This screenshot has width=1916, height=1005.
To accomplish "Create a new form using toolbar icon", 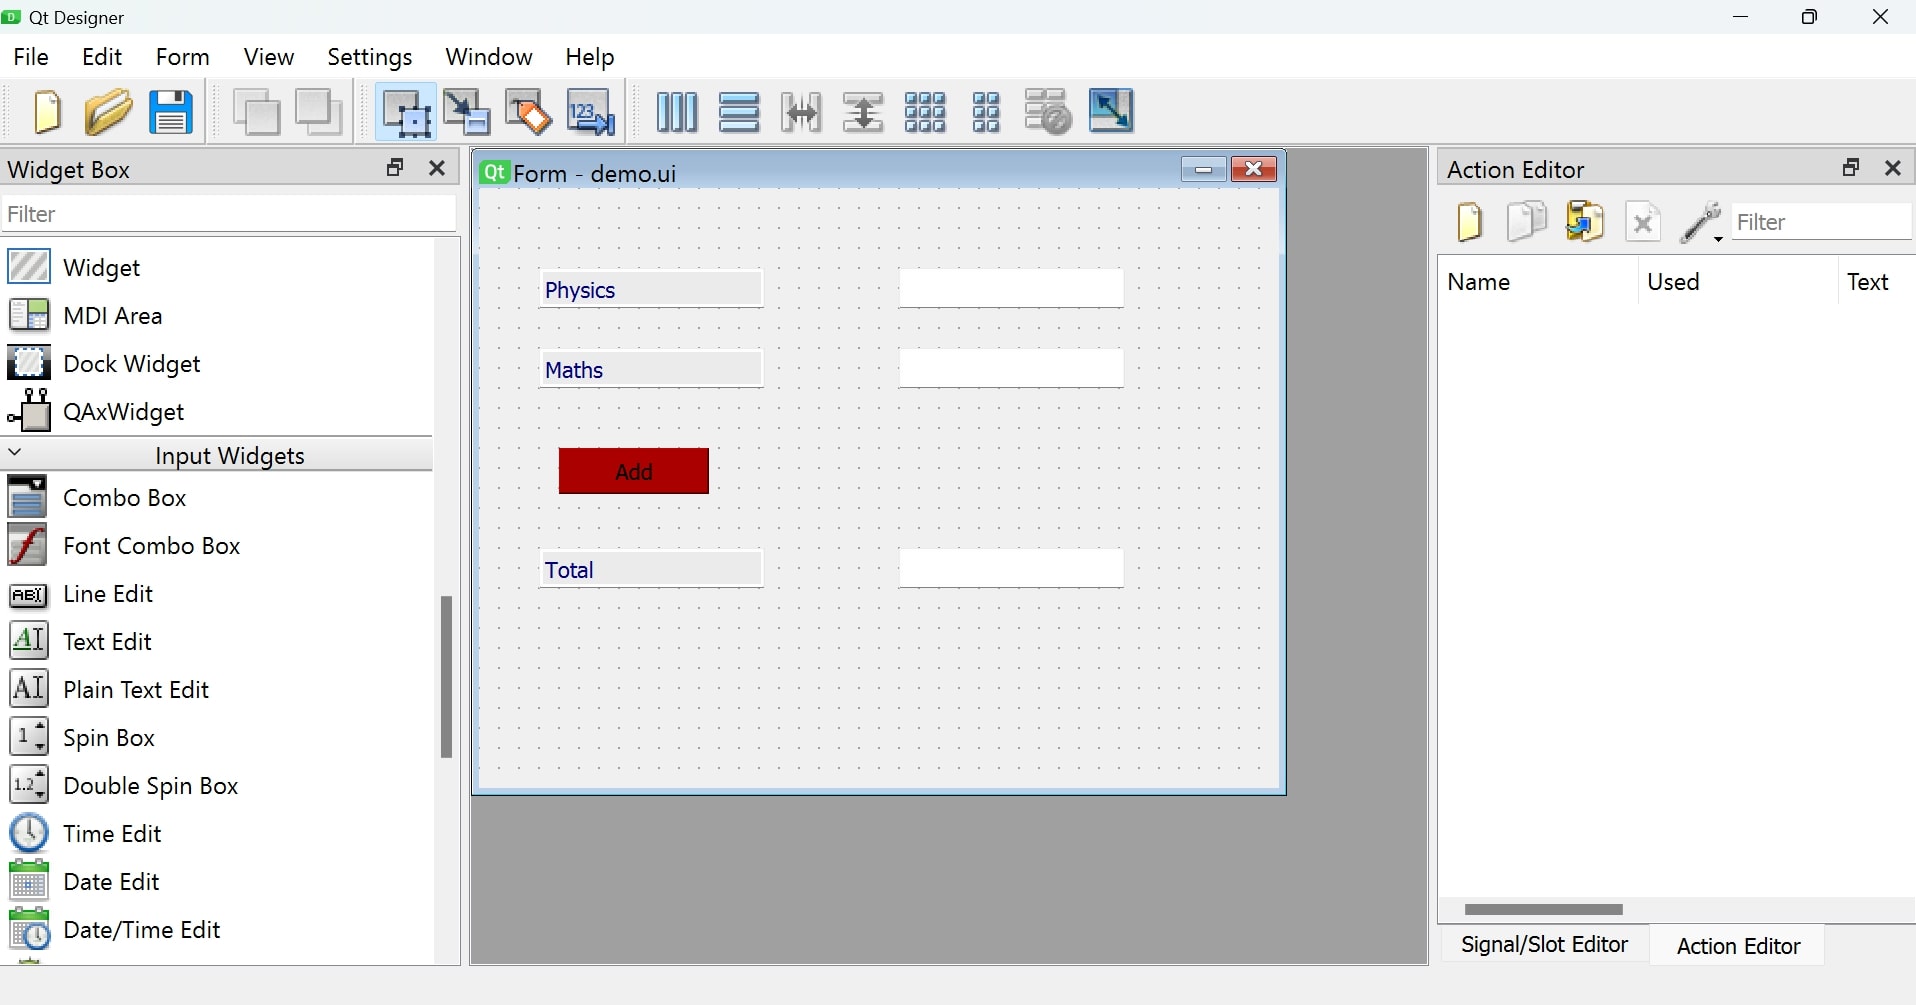I will 47,112.
